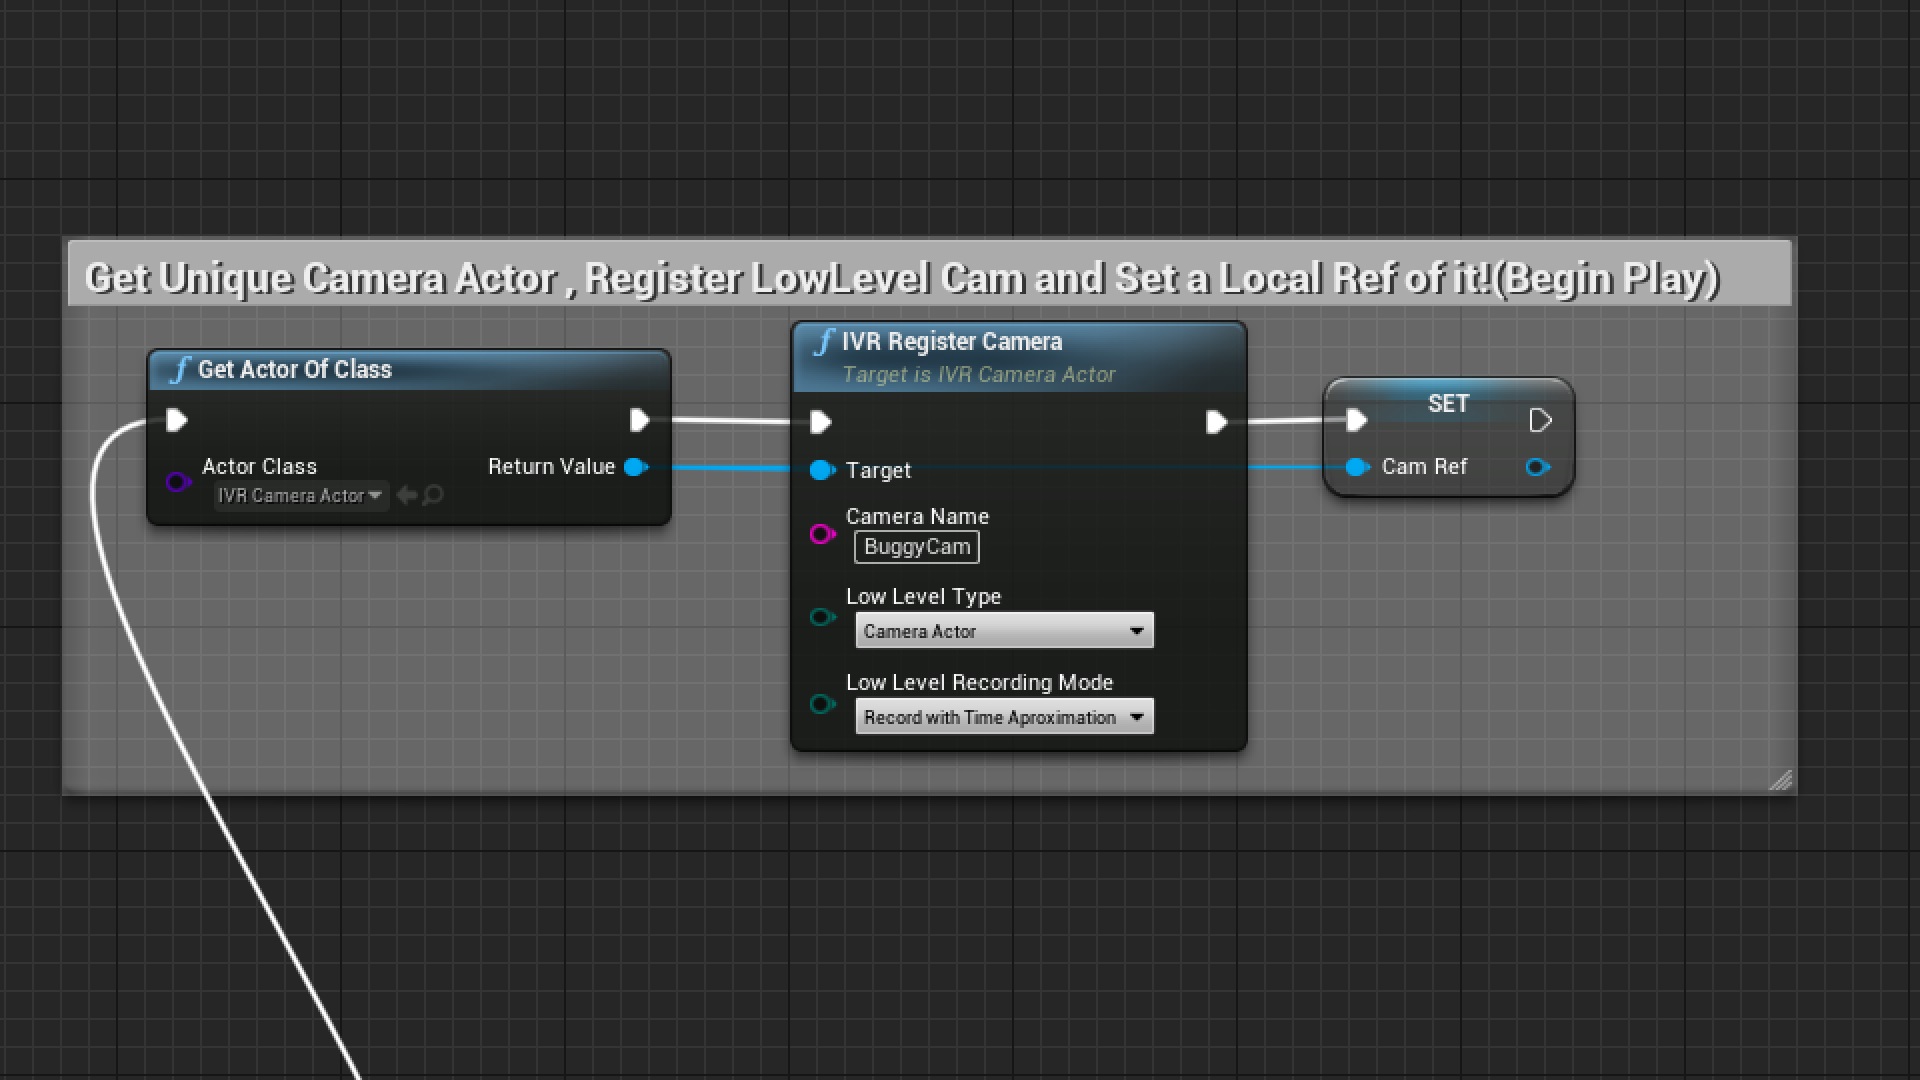Click the Camera Name input pin icon
Image resolution: width=1920 pixels, height=1080 pixels.
[822, 534]
